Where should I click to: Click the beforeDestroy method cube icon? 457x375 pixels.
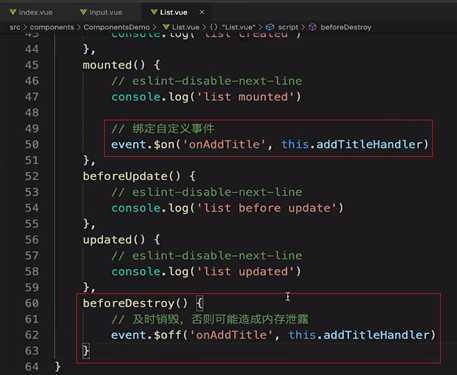(312, 27)
